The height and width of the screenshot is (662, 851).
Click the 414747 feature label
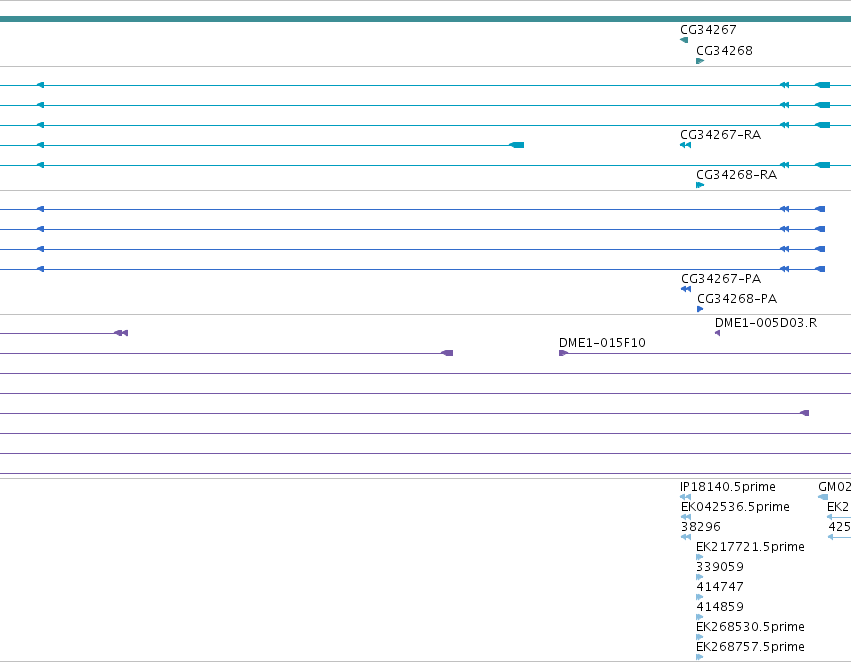pyautogui.click(x=720, y=587)
